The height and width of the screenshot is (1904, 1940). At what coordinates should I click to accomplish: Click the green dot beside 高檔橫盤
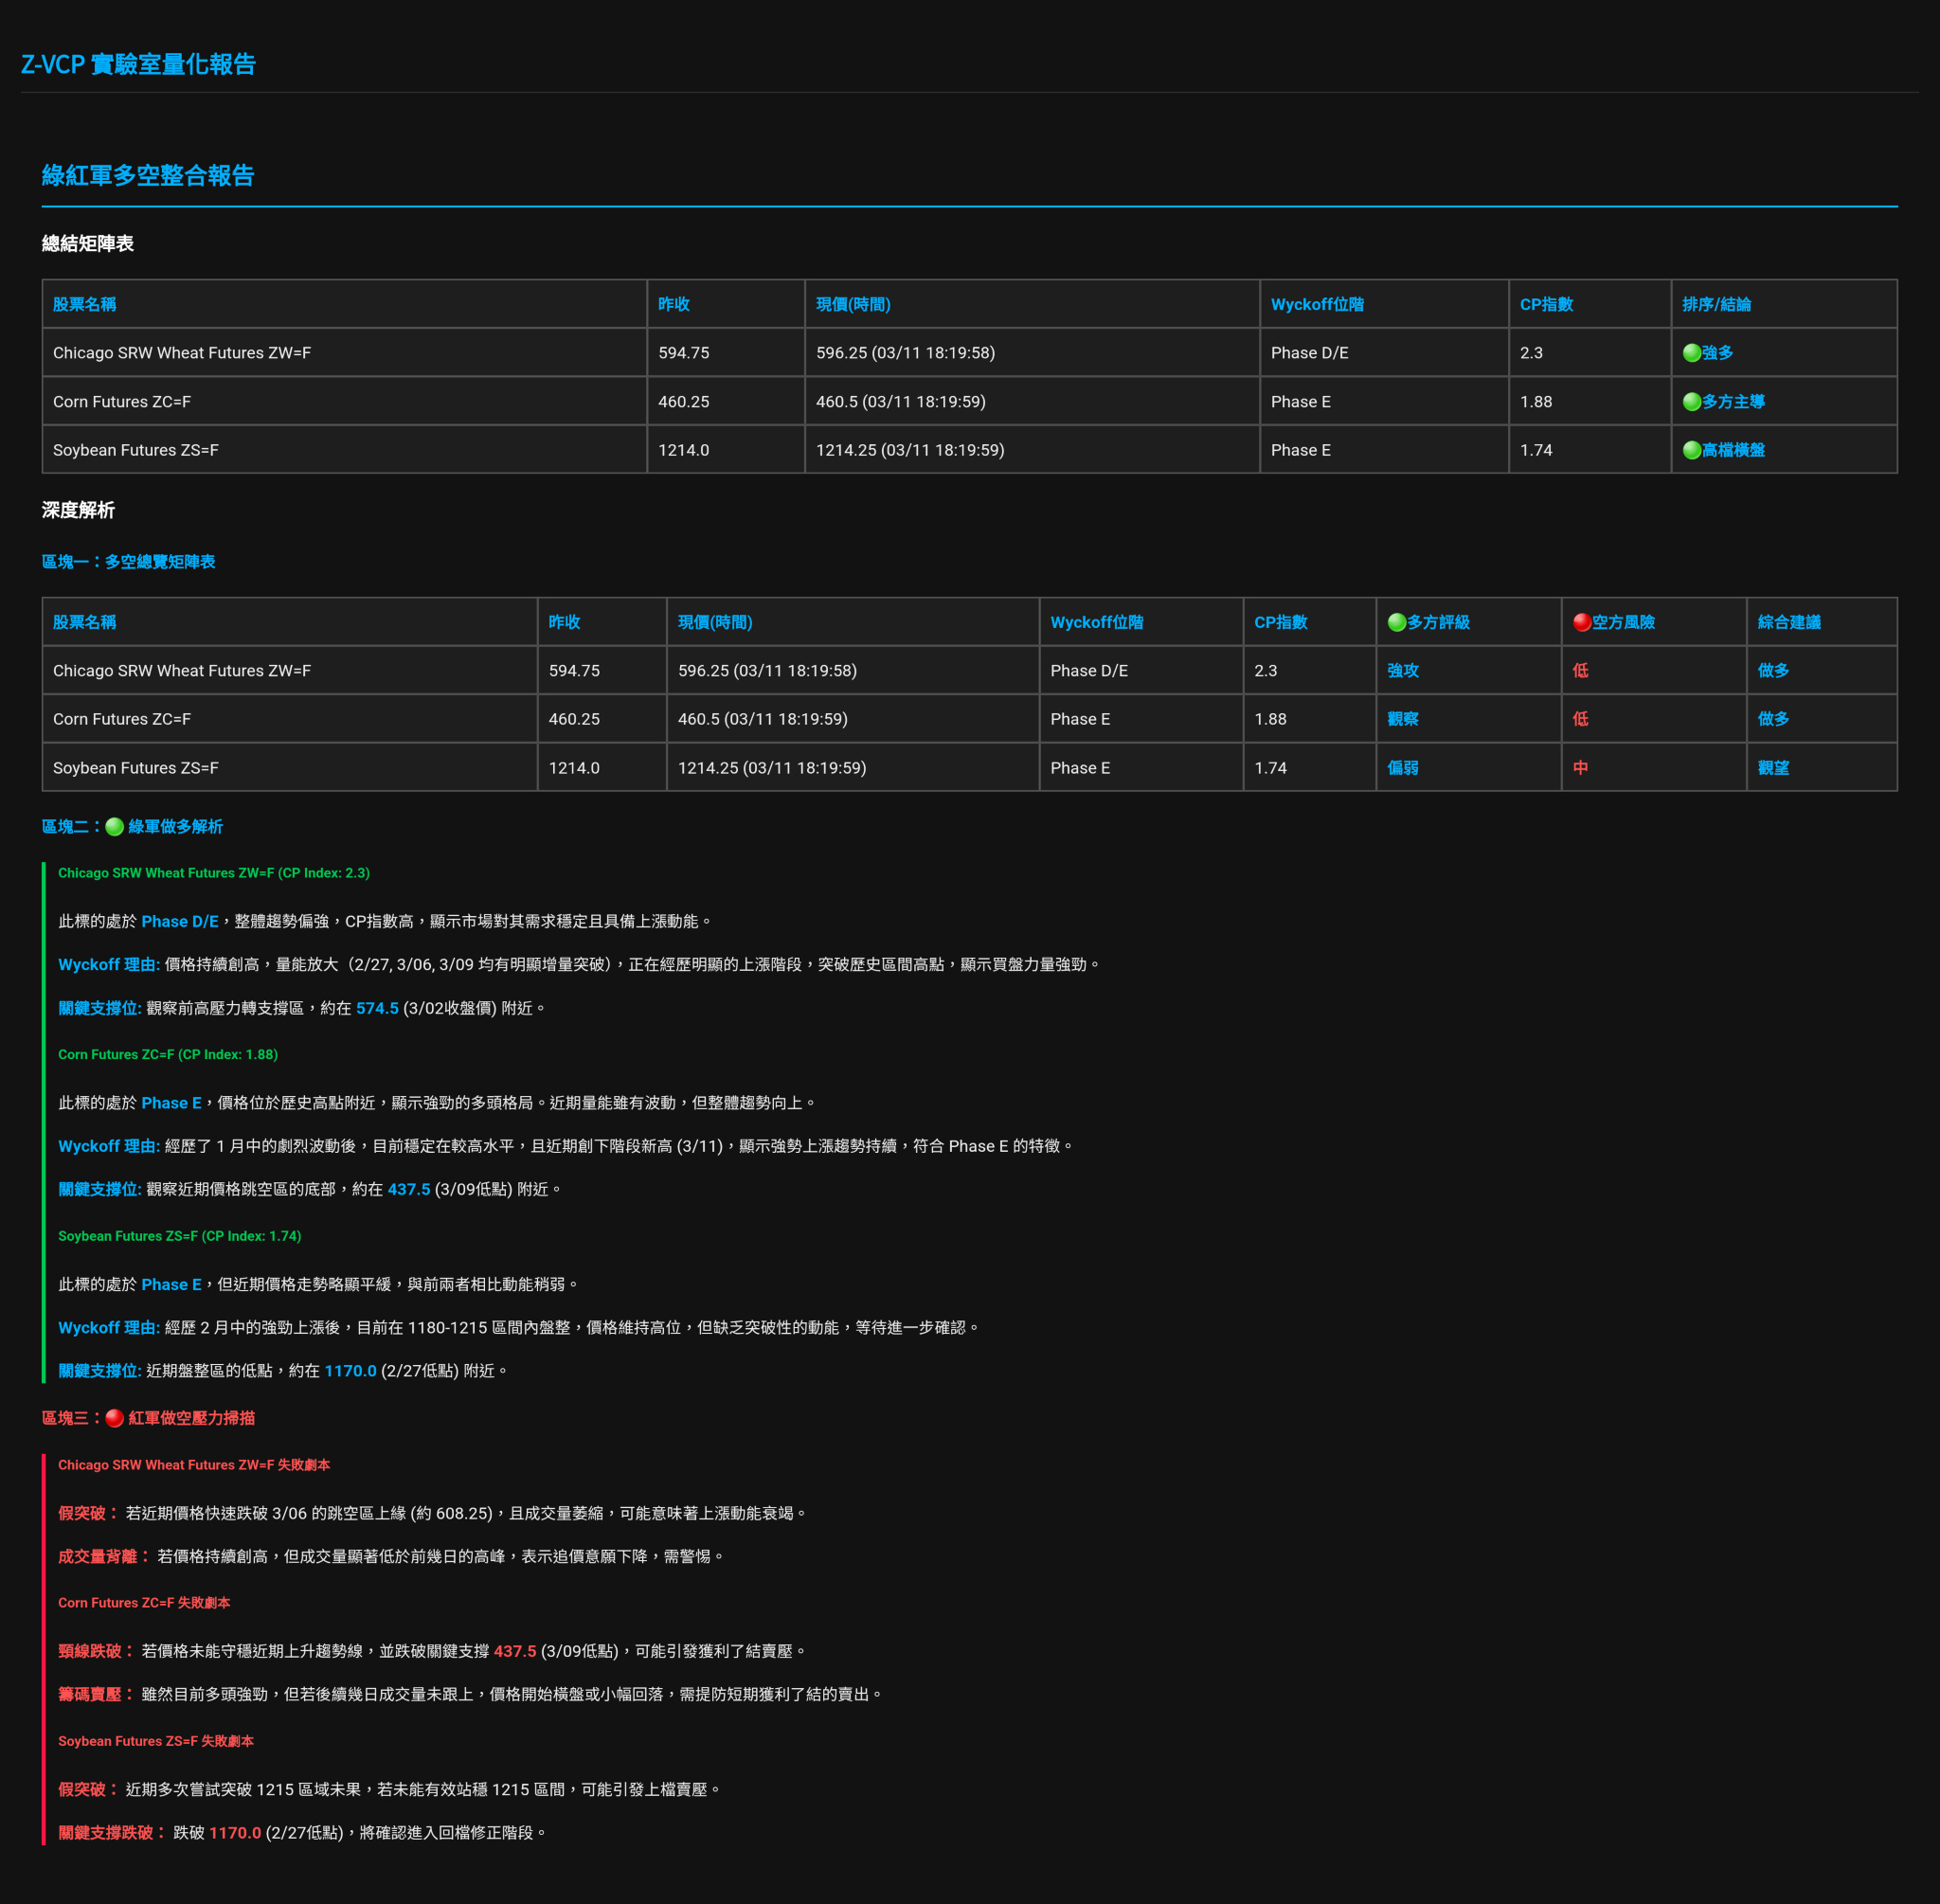click(x=1691, y=450)
